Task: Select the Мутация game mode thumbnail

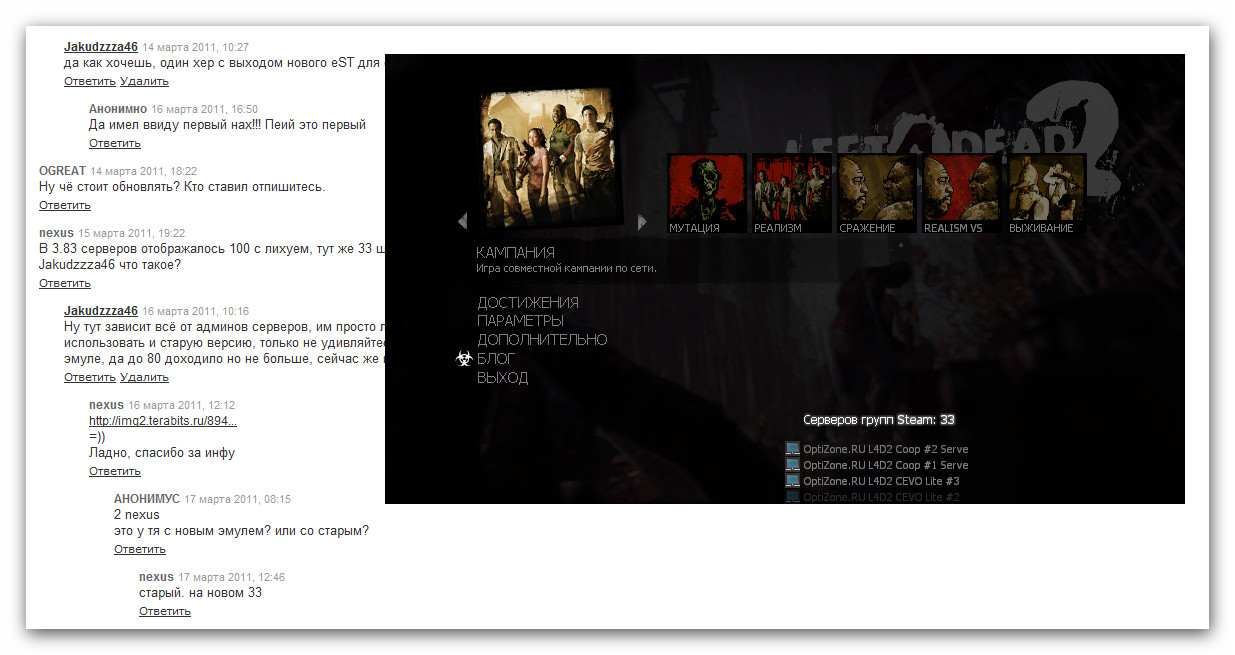Action: [x=707, y=194]
